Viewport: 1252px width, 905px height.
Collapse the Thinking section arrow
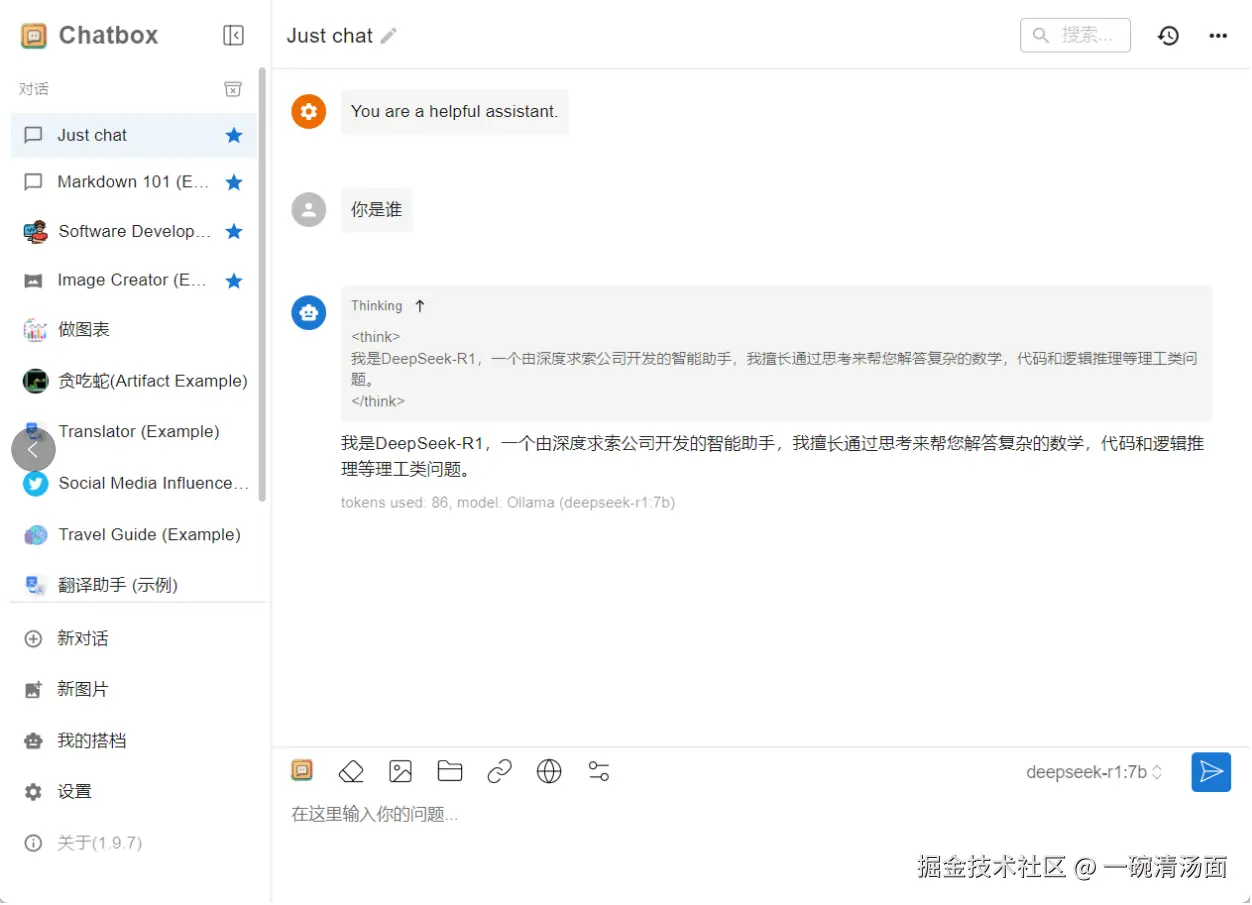420,306
